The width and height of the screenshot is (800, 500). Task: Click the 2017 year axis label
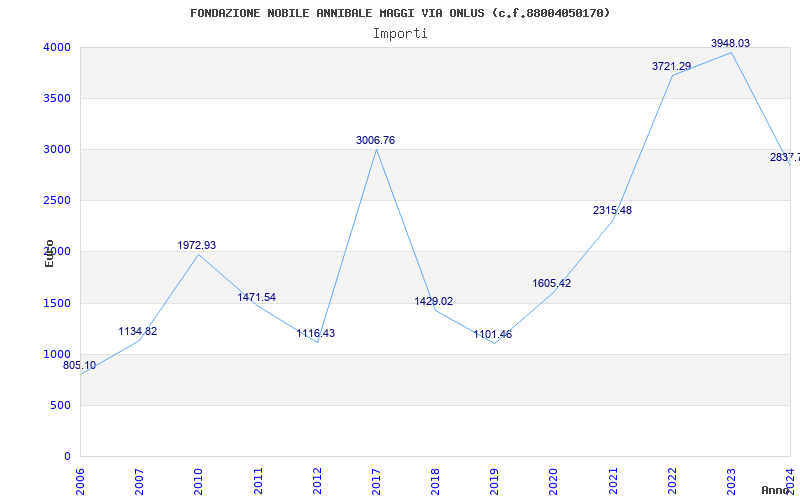click(377, 481)
